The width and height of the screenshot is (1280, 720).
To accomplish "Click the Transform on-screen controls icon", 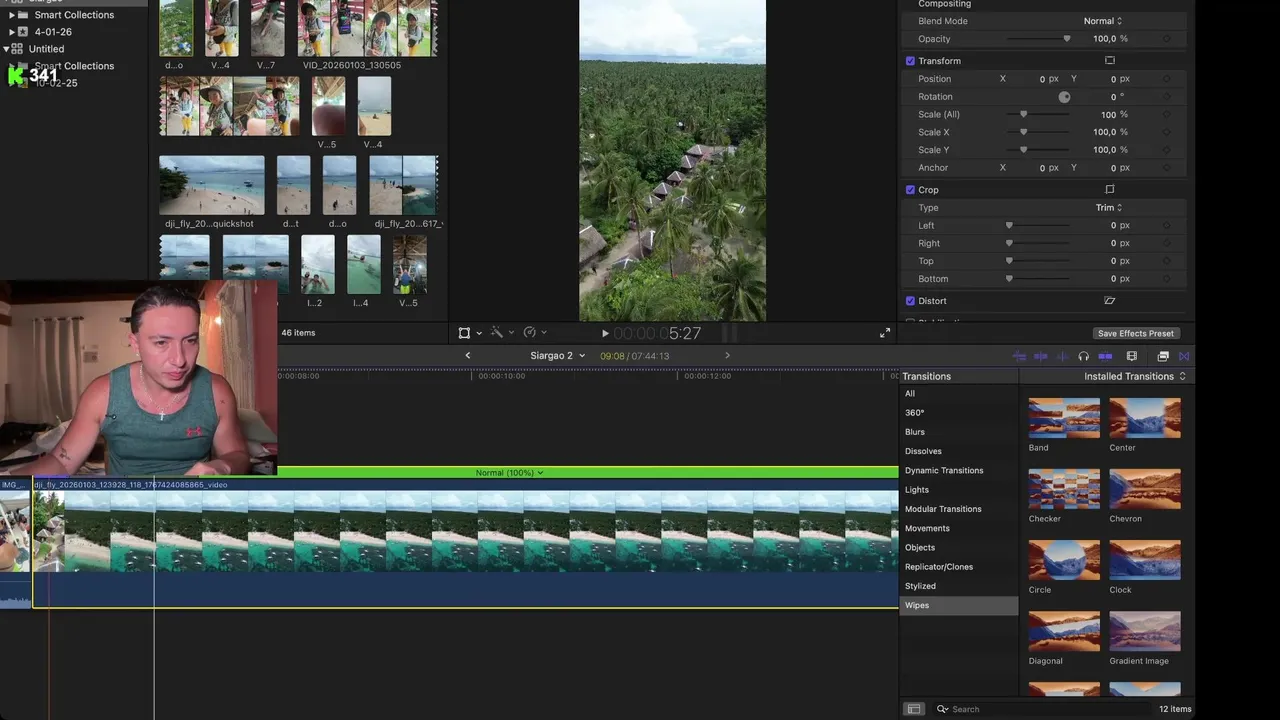I will pyautogui.click(x=1109, y=61).
